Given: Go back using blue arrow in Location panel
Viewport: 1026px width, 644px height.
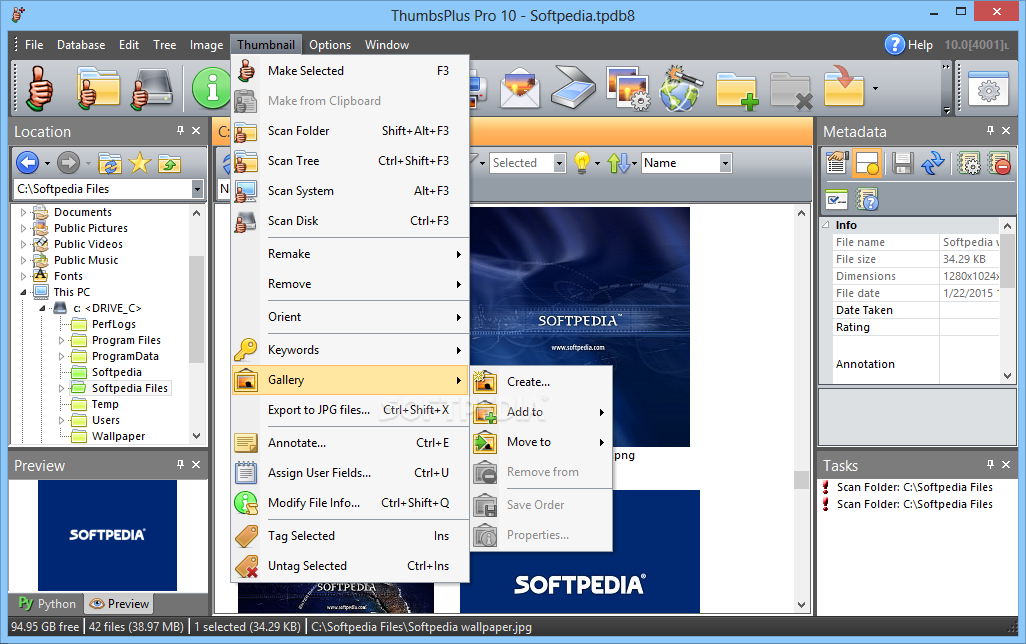Looking at the screenshot, I should (x=27, y=162).
